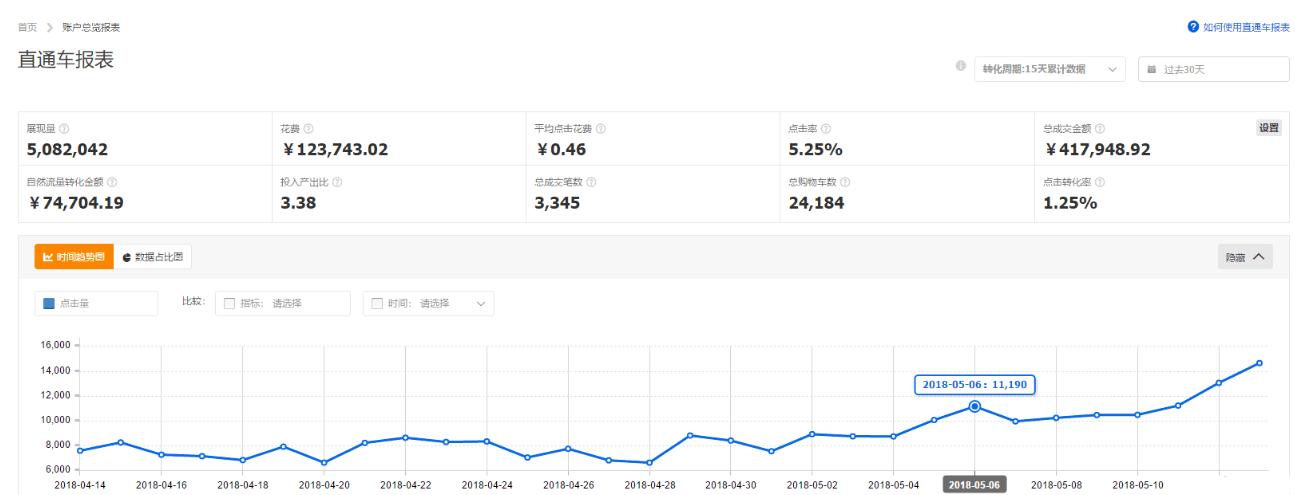This screenshot has height=495, width=1295.
Task: Click the 点击转化率 value 1.25%
Action: pos(1071,203)
